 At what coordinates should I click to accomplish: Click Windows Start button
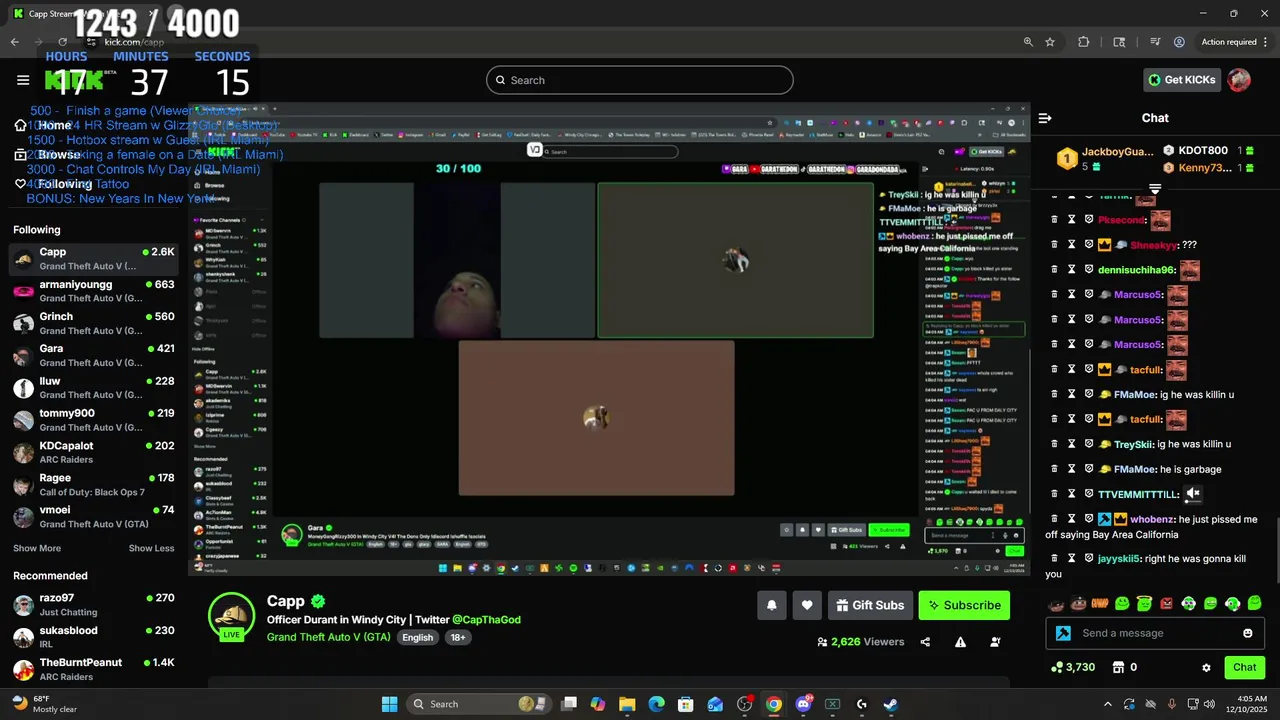(x=389, y=704)
